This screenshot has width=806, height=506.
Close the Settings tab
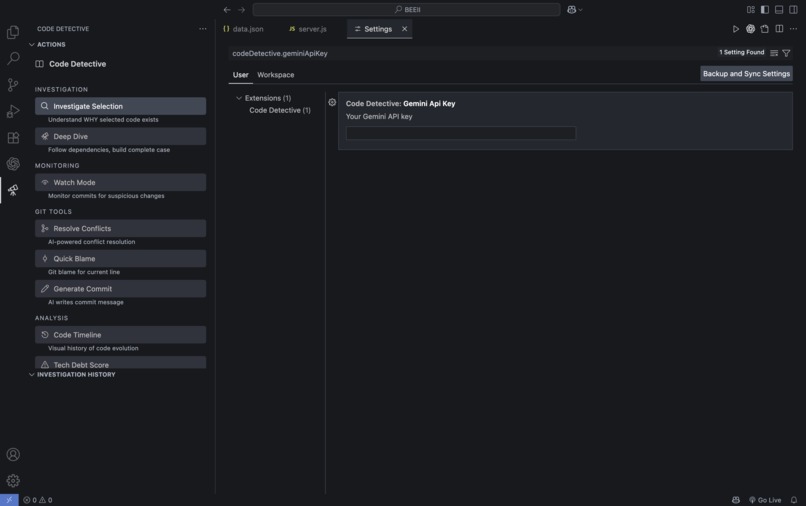click(405, 29)
